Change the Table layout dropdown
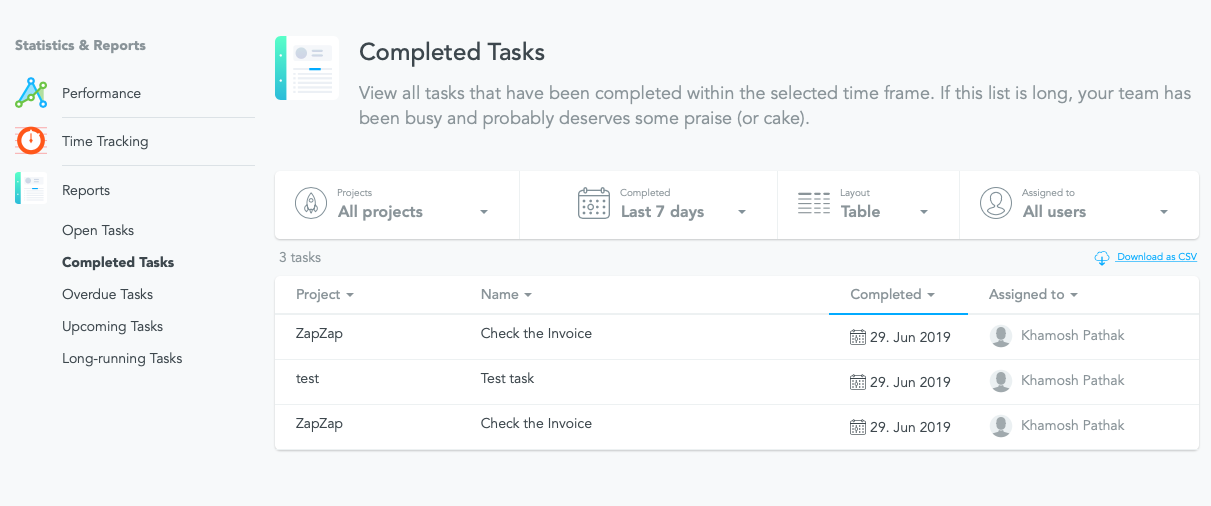Image resolution: width=1211 pixels, height=506 pixels. pyautogui.click(x=884, y=212)
